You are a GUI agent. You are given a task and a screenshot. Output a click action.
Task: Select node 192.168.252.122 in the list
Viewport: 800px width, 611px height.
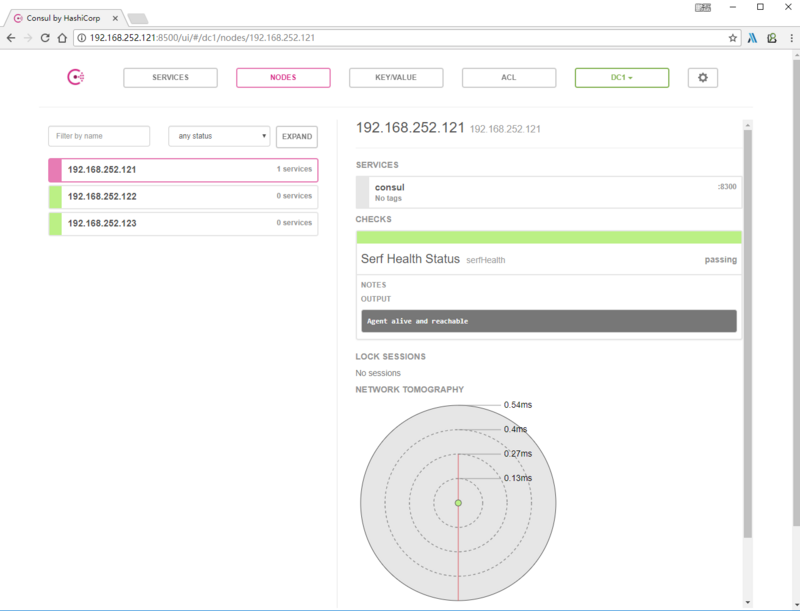[x=183, y=197]
